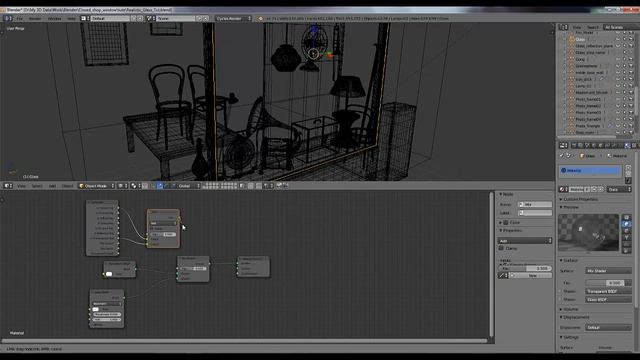Open the viewport Object menu
The image size is (640, 360).
67,186
